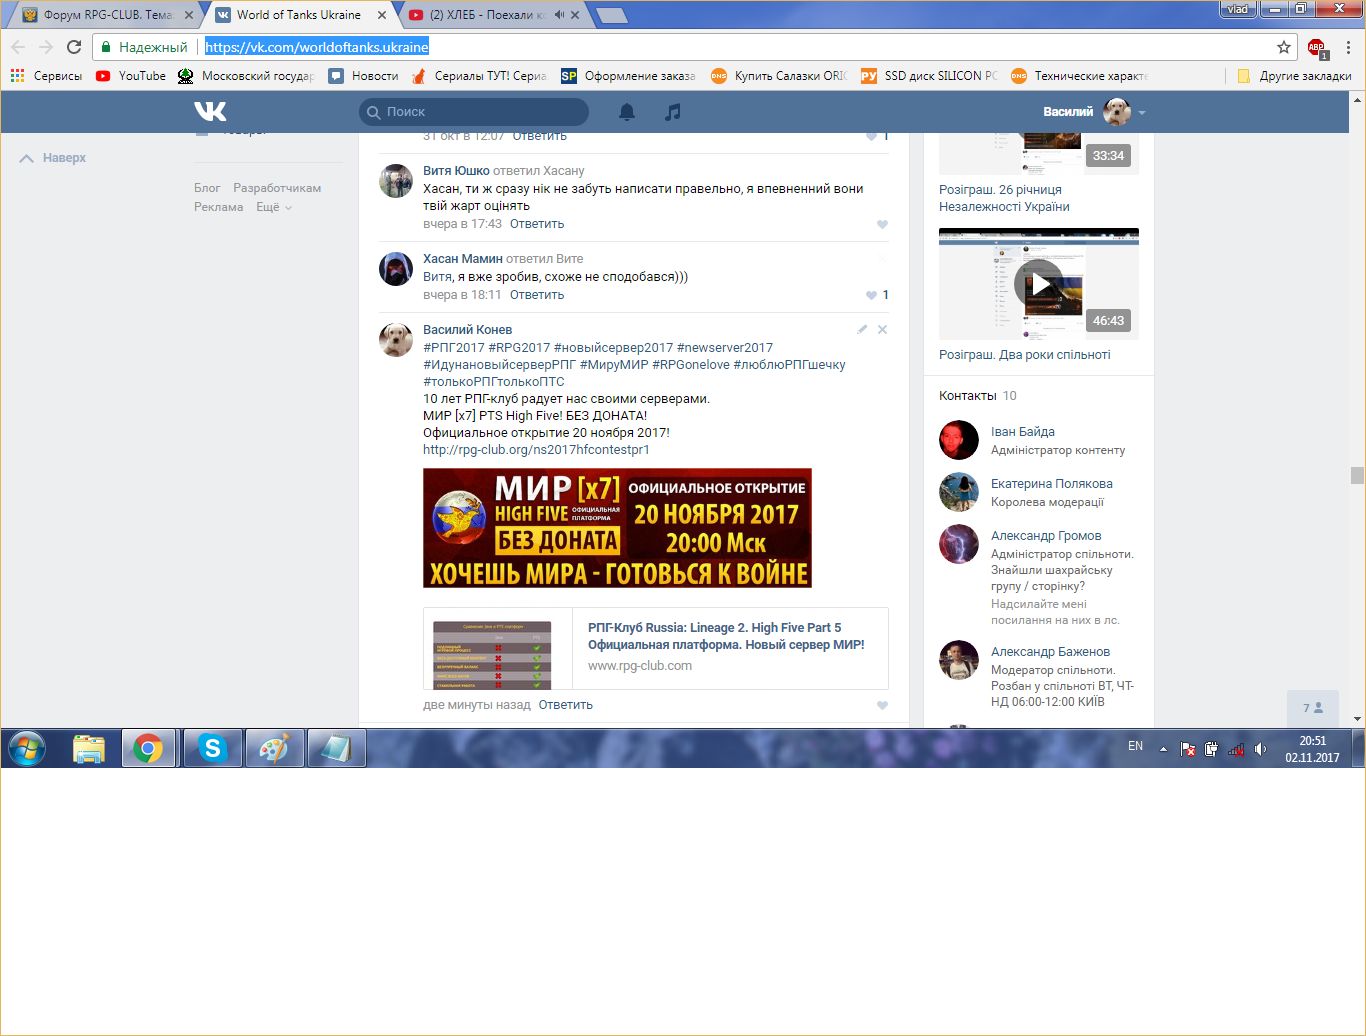This screenshot has height=1036, width=1366.
Task: Open the vlad Chrome profile button
Action: [1238, 9]
